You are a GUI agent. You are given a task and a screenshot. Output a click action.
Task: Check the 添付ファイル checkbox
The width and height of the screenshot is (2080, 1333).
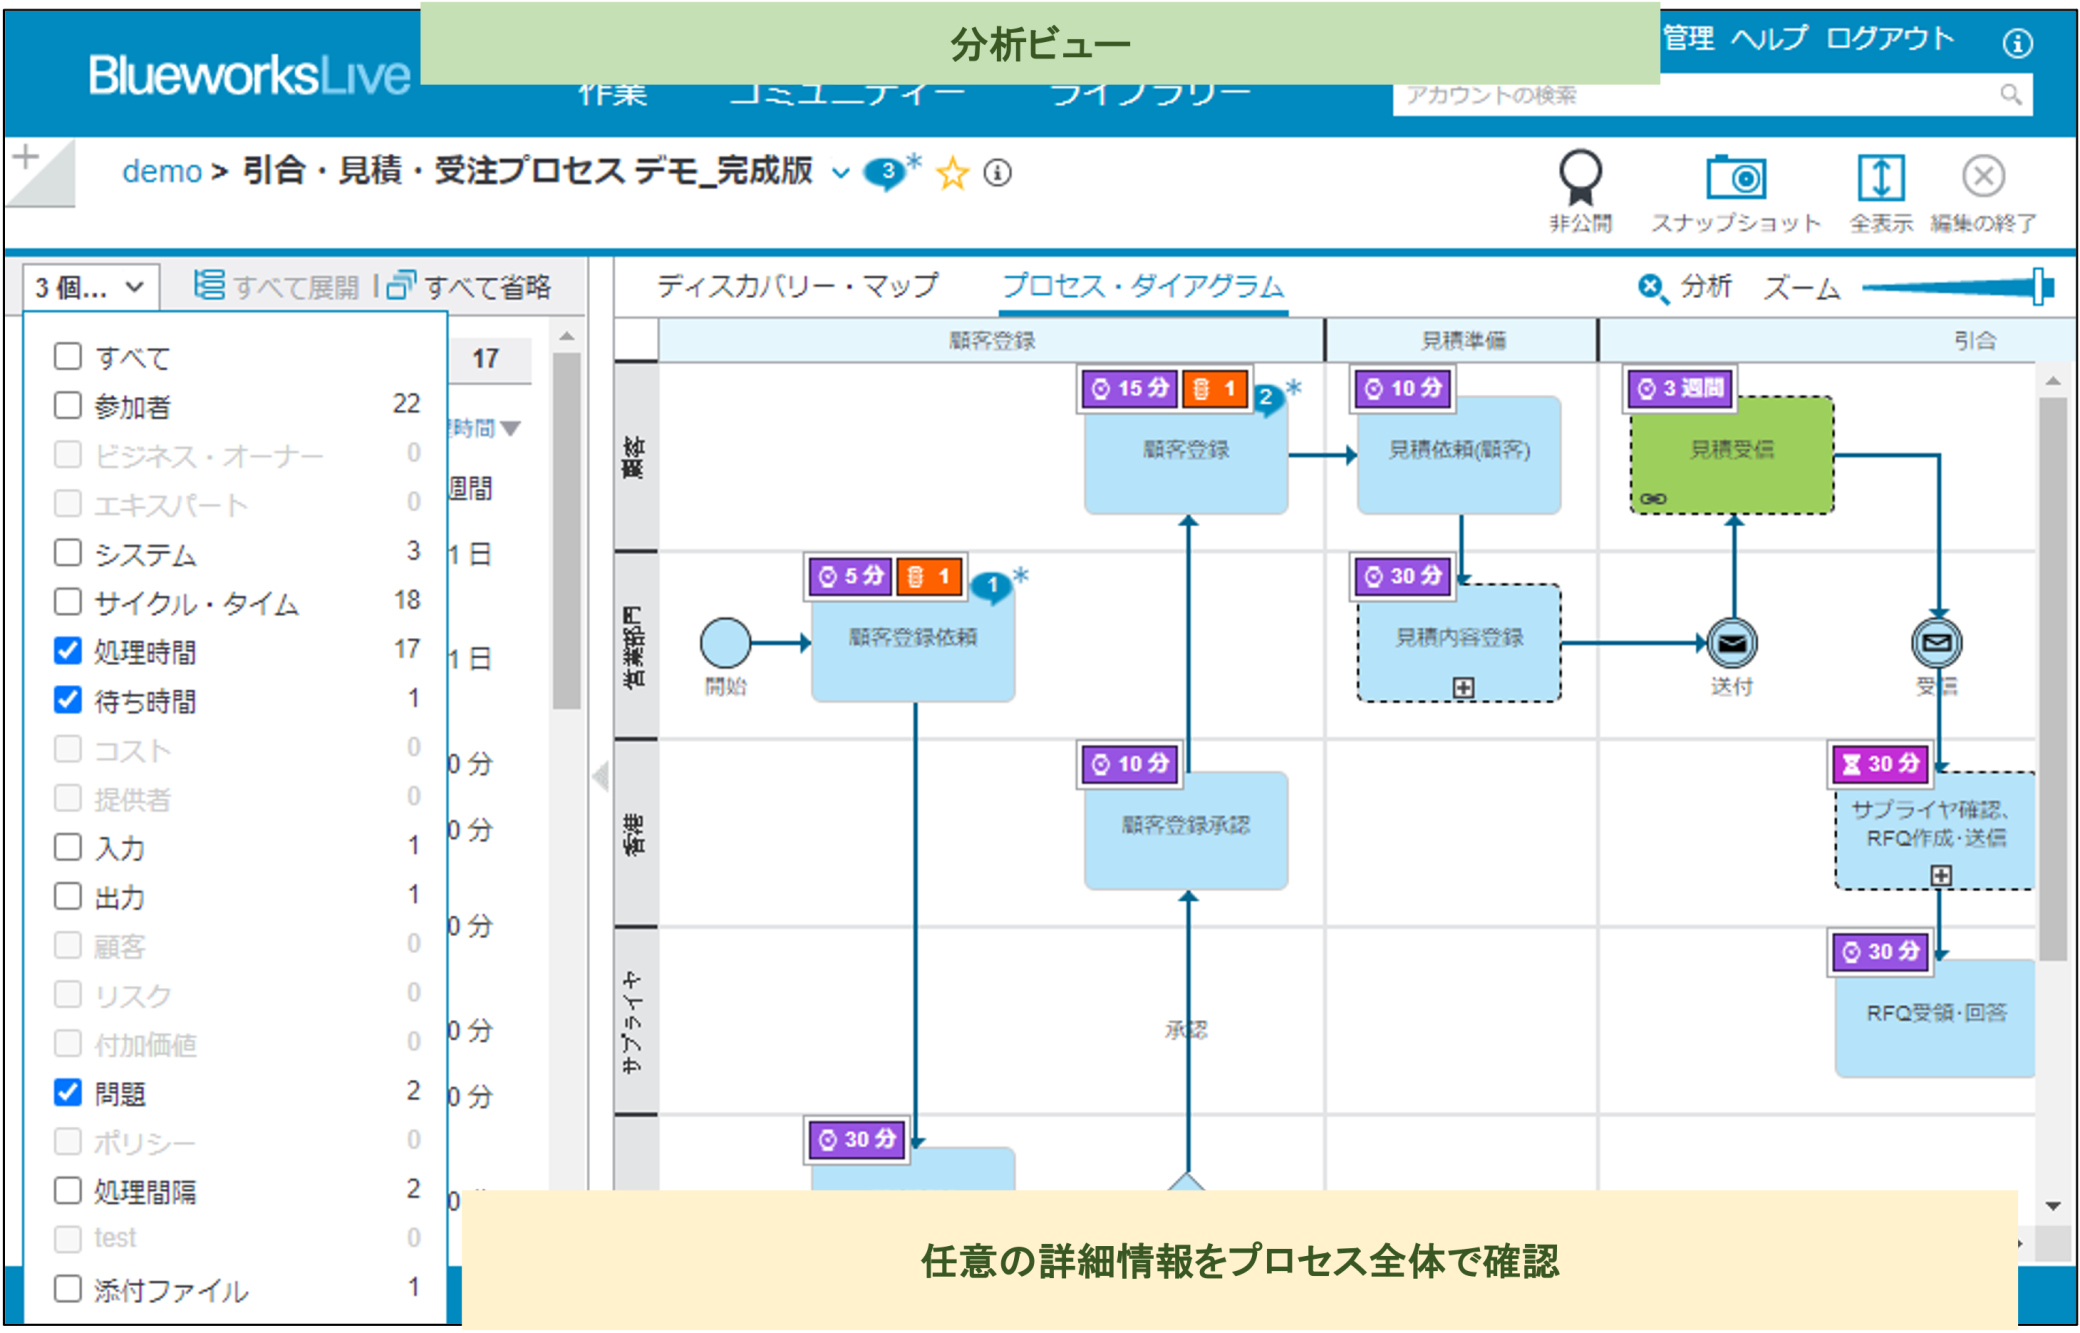68,1288
